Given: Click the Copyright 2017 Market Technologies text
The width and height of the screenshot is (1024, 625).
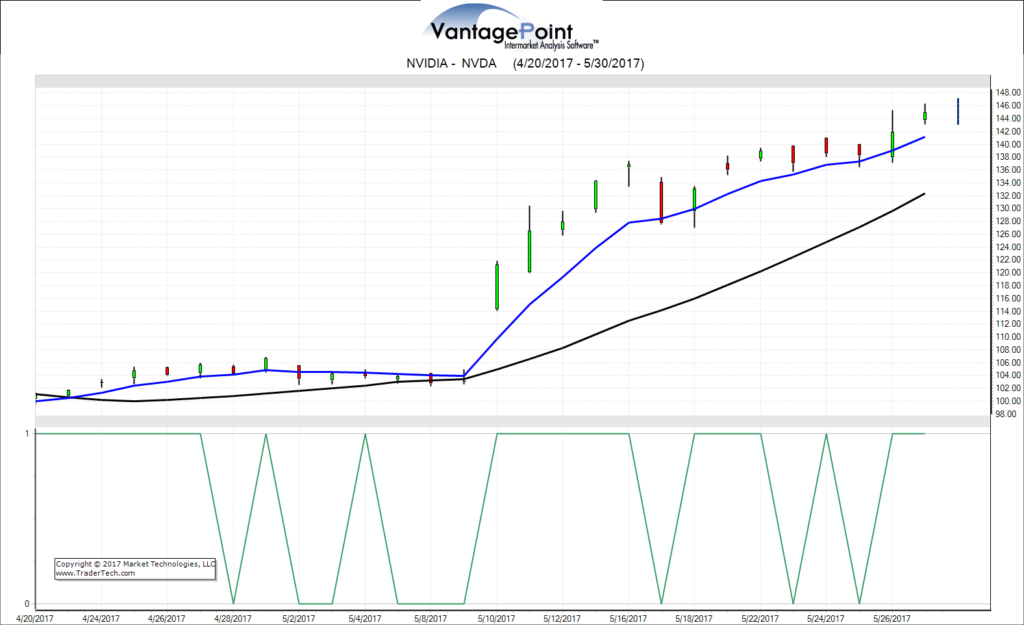Looking at the screenshot, I should 135,564.
